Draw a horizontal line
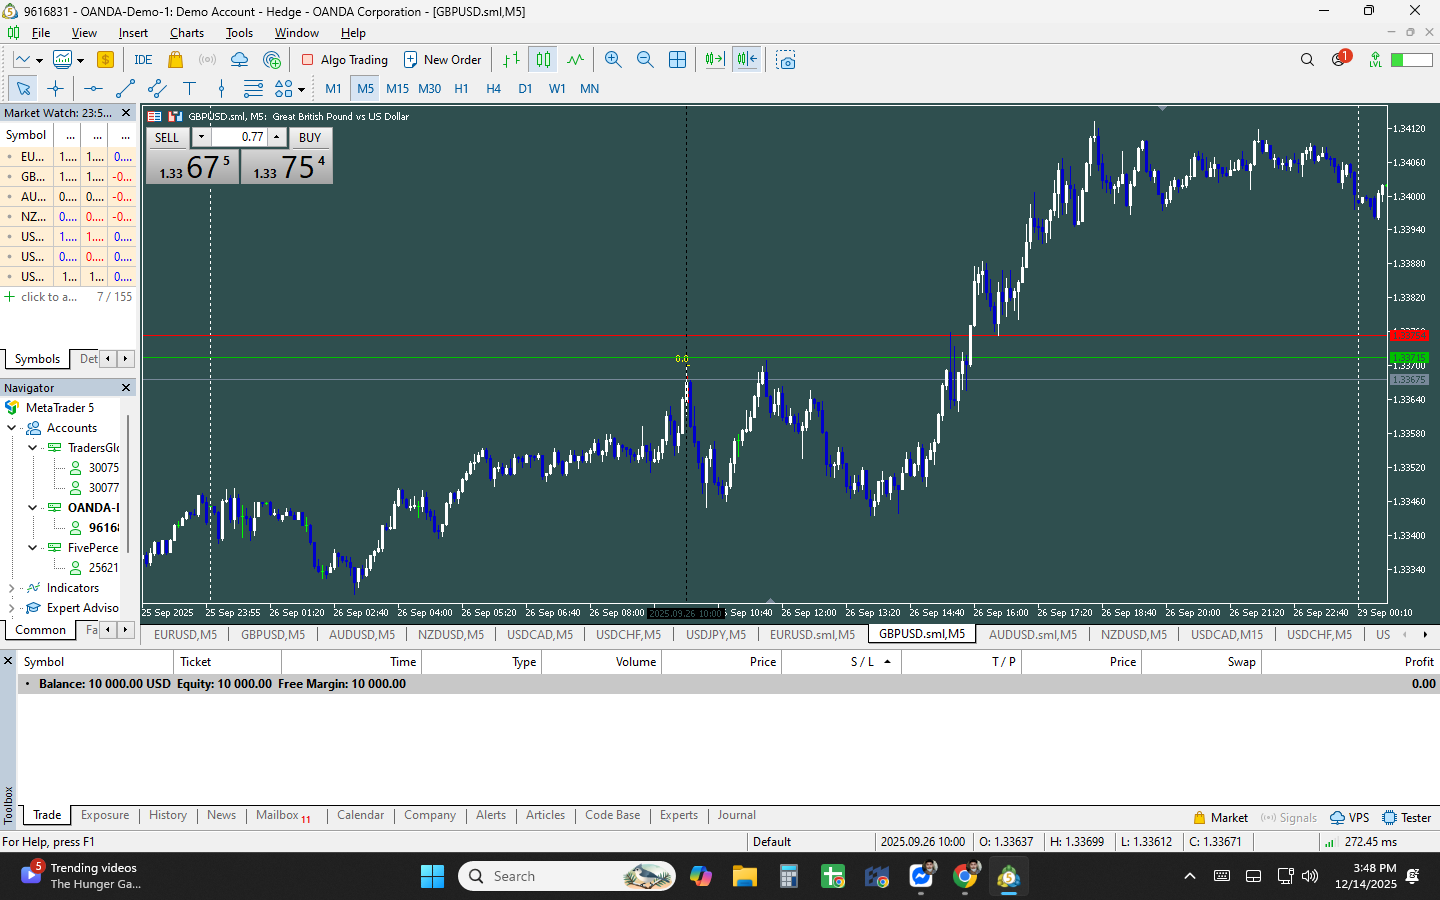Viewport: 1440px width, 900px height. pyautogui.click(x=93, y=89)
